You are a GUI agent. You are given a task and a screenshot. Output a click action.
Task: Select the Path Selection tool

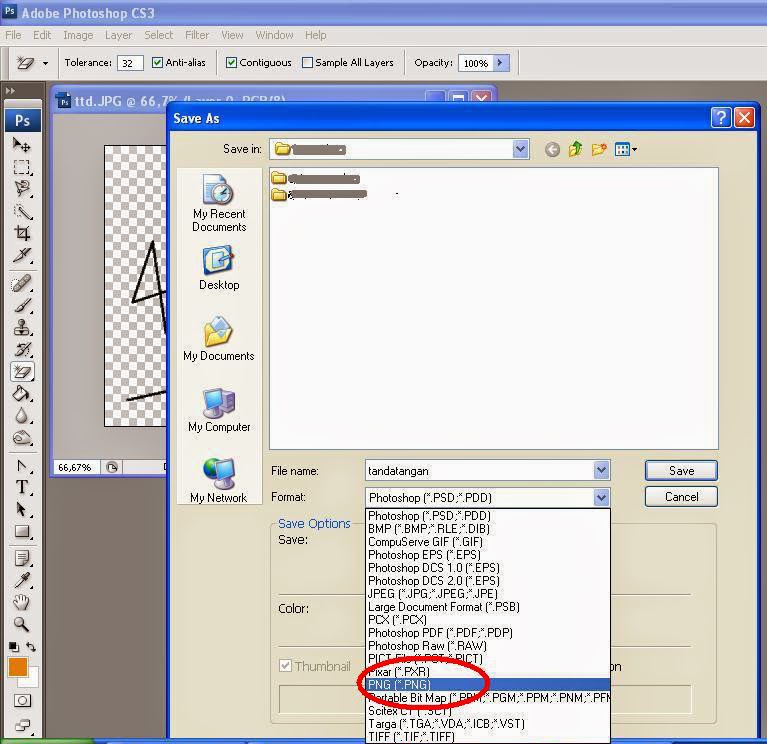(x=22, y=510)
